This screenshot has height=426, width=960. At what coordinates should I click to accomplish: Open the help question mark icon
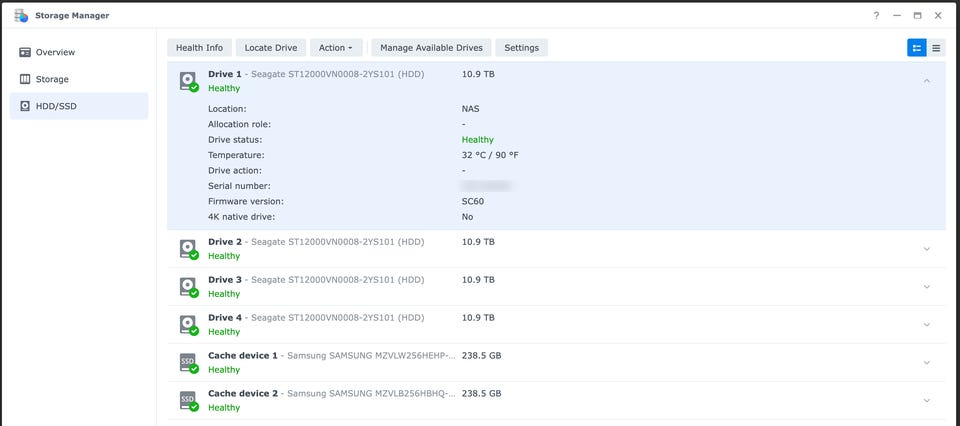[876, 15]
